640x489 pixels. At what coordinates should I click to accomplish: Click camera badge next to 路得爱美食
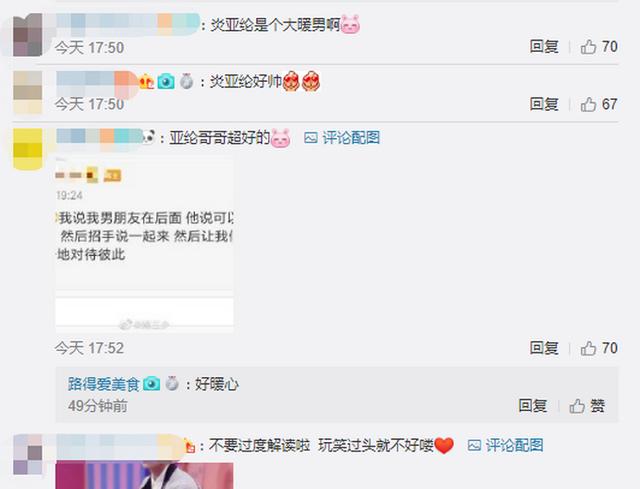tap(151, 384)
